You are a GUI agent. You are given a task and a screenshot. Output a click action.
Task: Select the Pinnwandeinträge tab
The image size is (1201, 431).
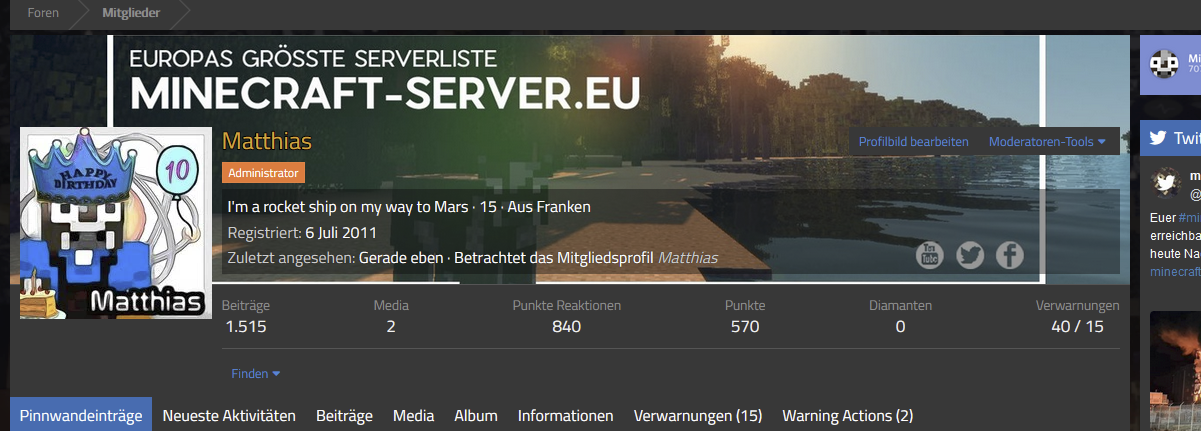point(81,415)
